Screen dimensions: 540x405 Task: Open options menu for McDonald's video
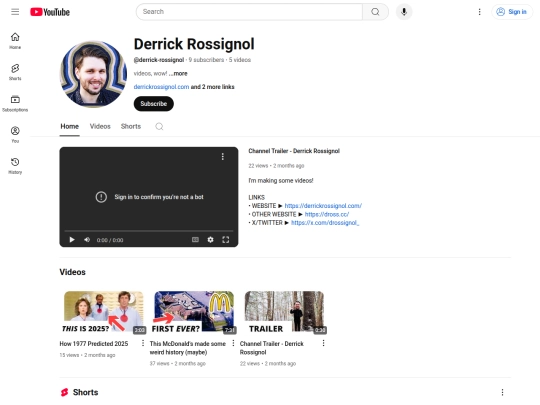pyautogui.click(x=233, y=343)
